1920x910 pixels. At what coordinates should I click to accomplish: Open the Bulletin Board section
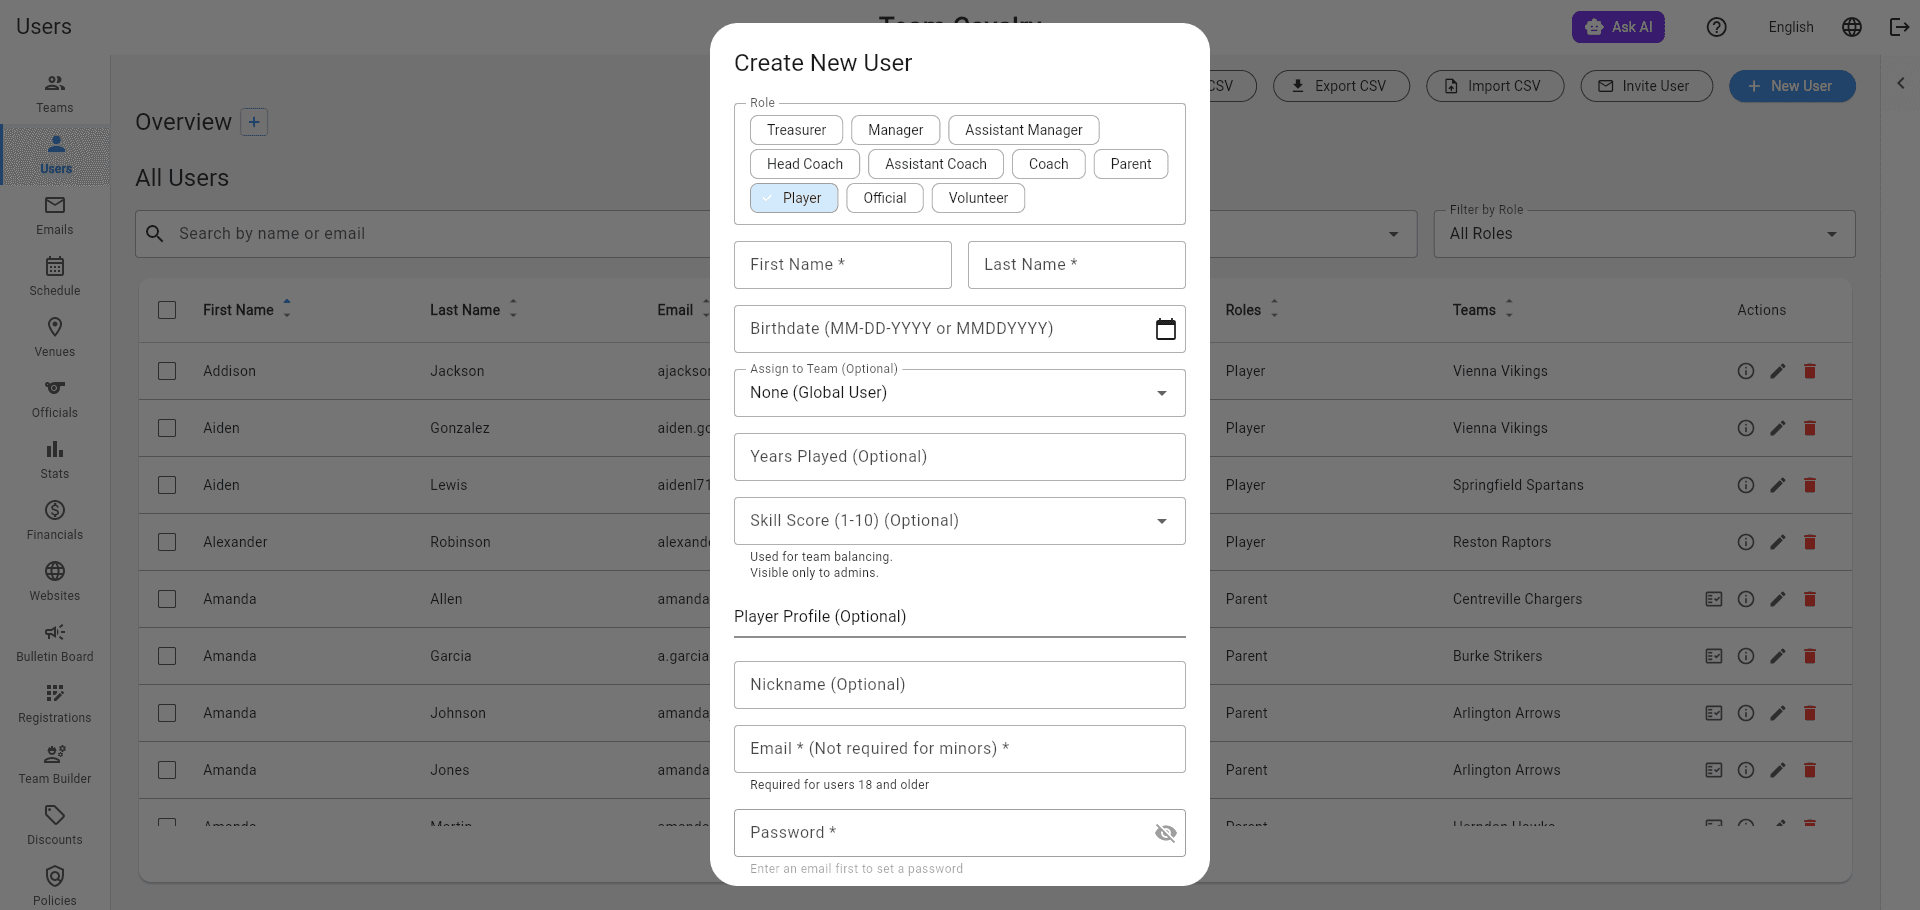(55, 643)
